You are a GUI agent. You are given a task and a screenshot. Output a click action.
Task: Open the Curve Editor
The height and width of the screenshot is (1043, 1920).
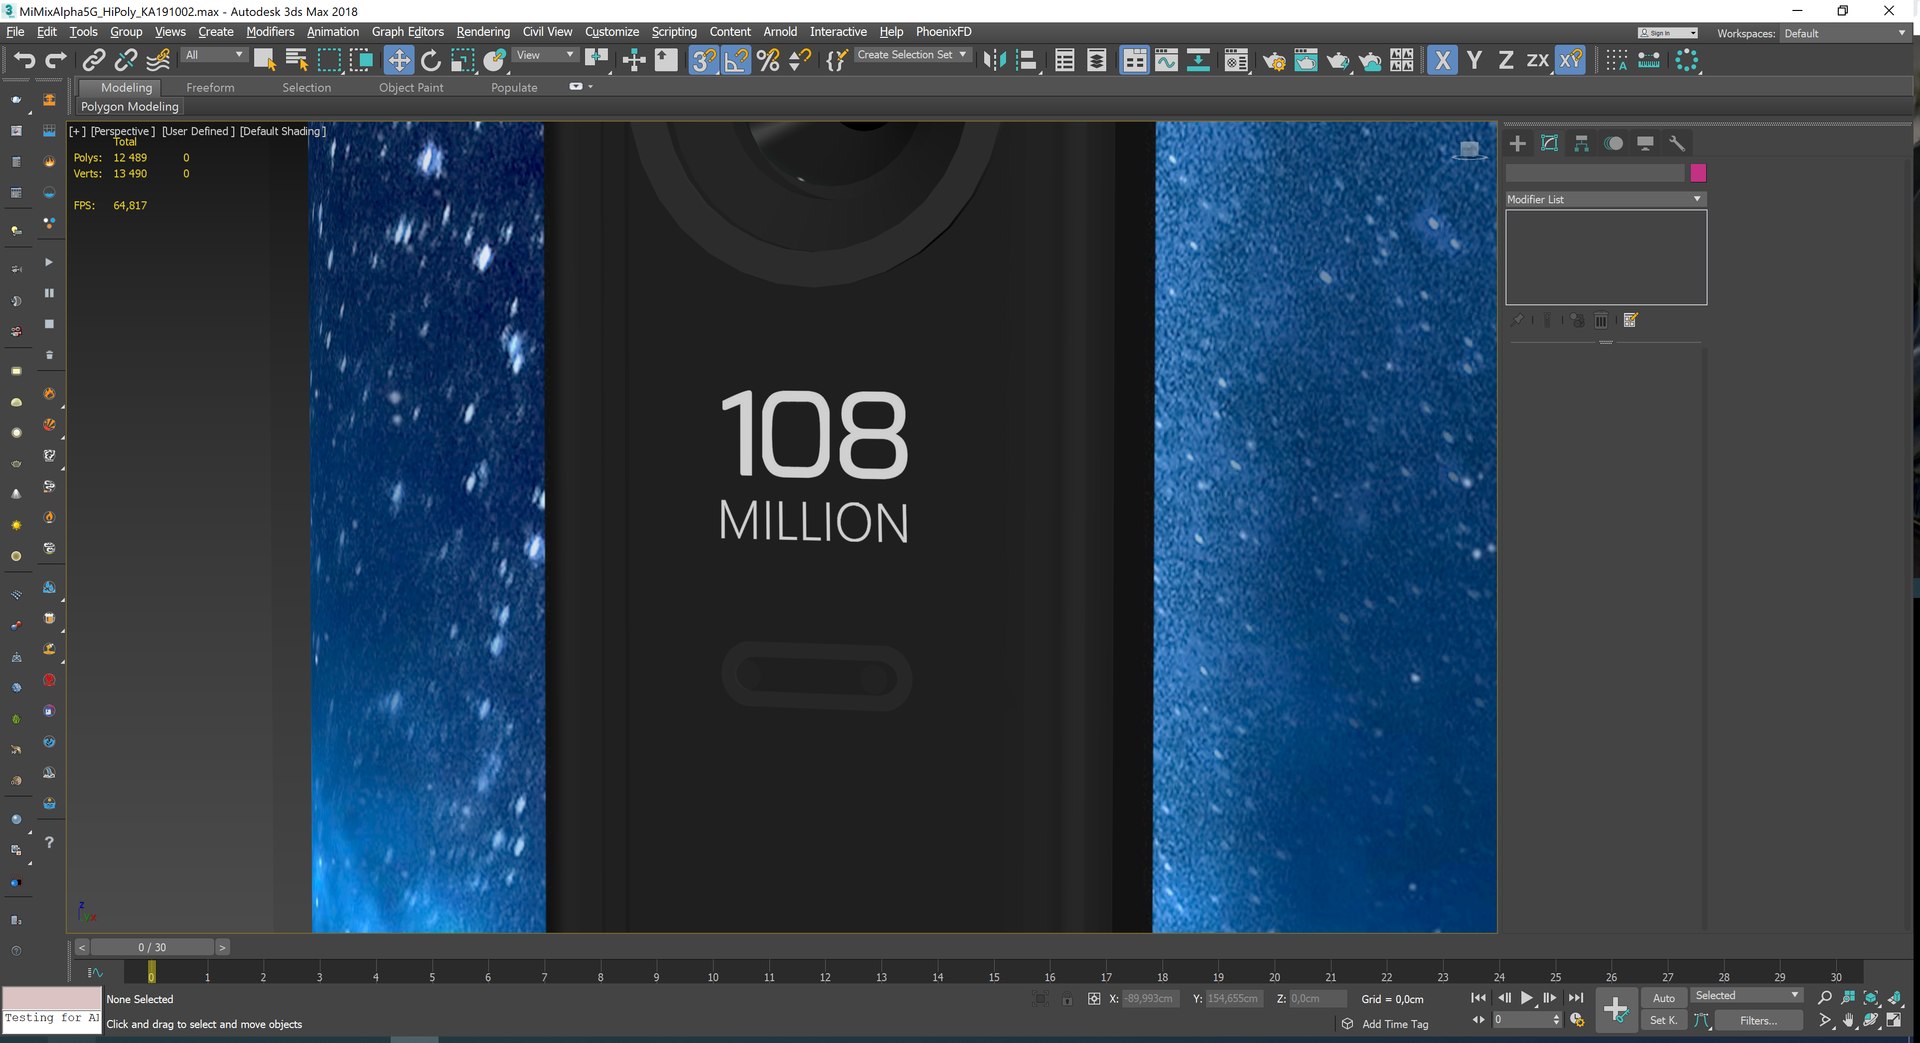1166,61
